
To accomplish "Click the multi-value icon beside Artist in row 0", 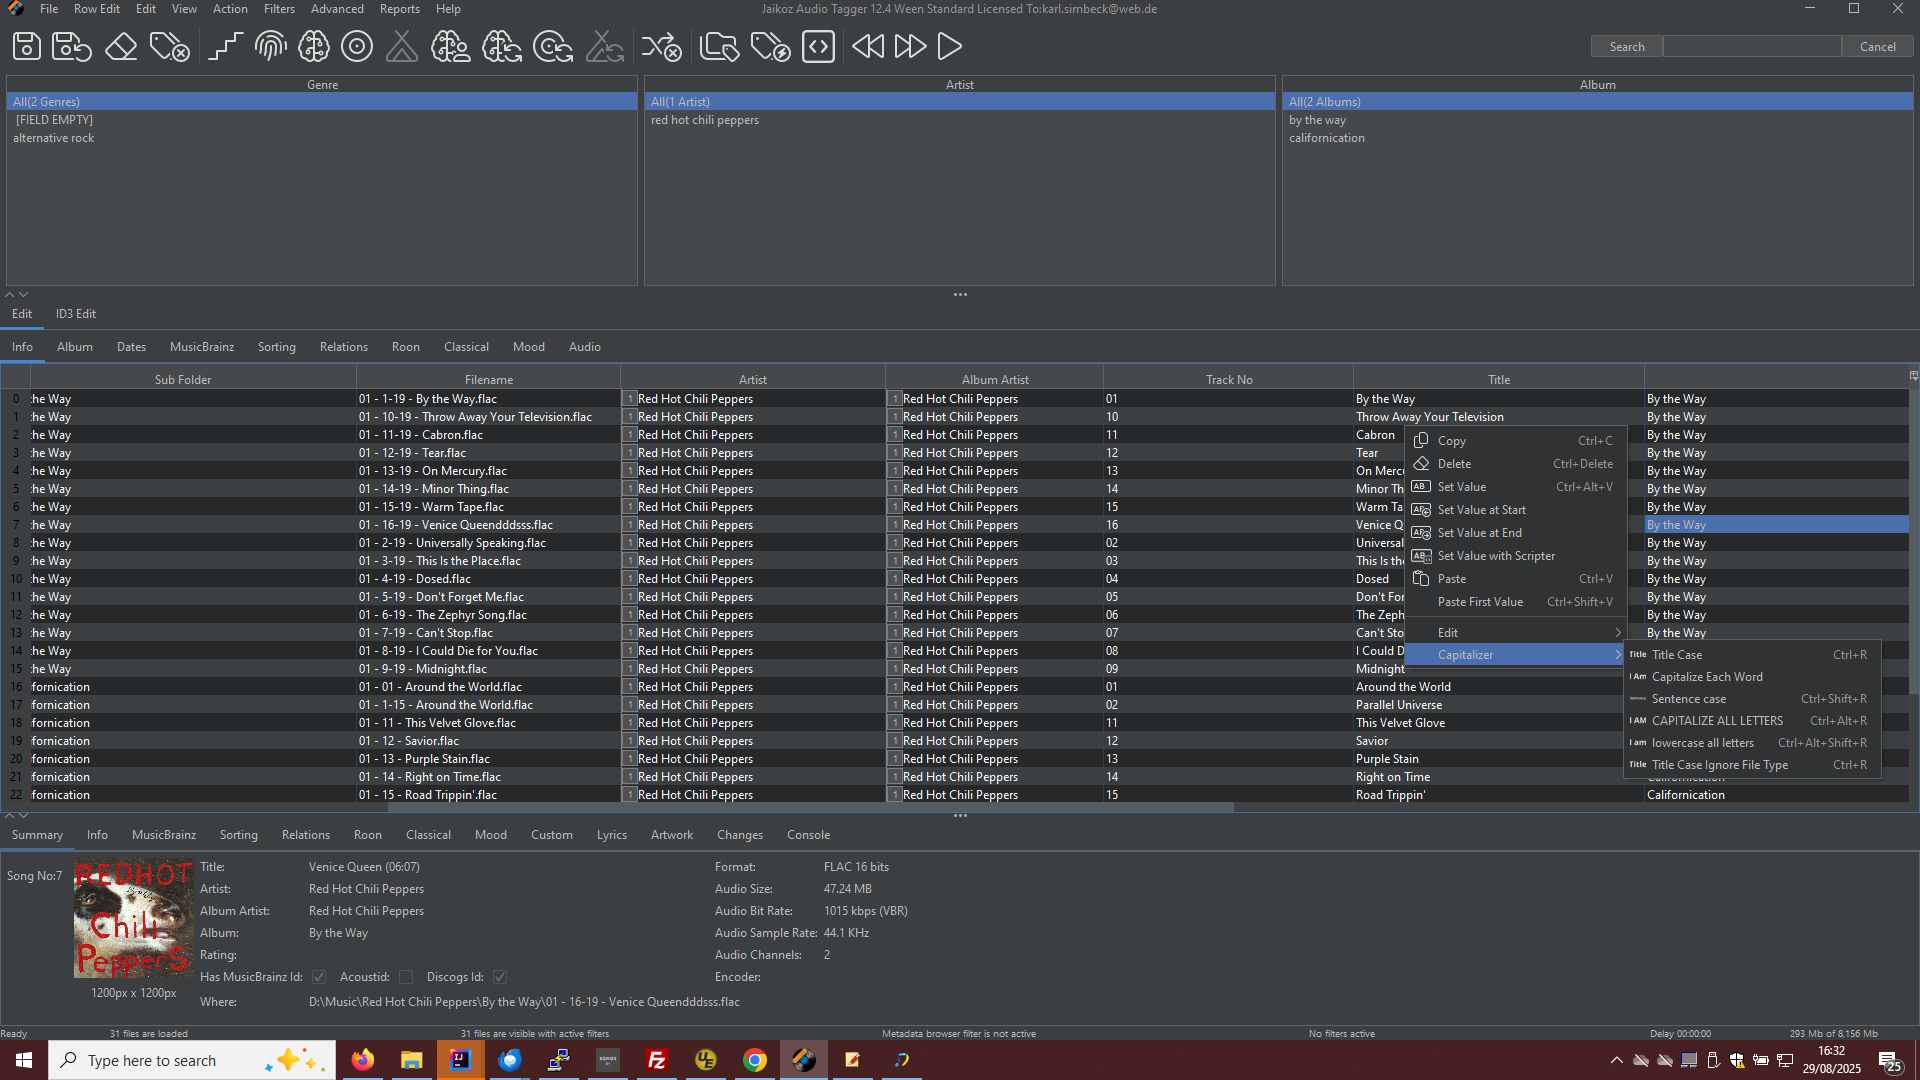I will point(630,399).
